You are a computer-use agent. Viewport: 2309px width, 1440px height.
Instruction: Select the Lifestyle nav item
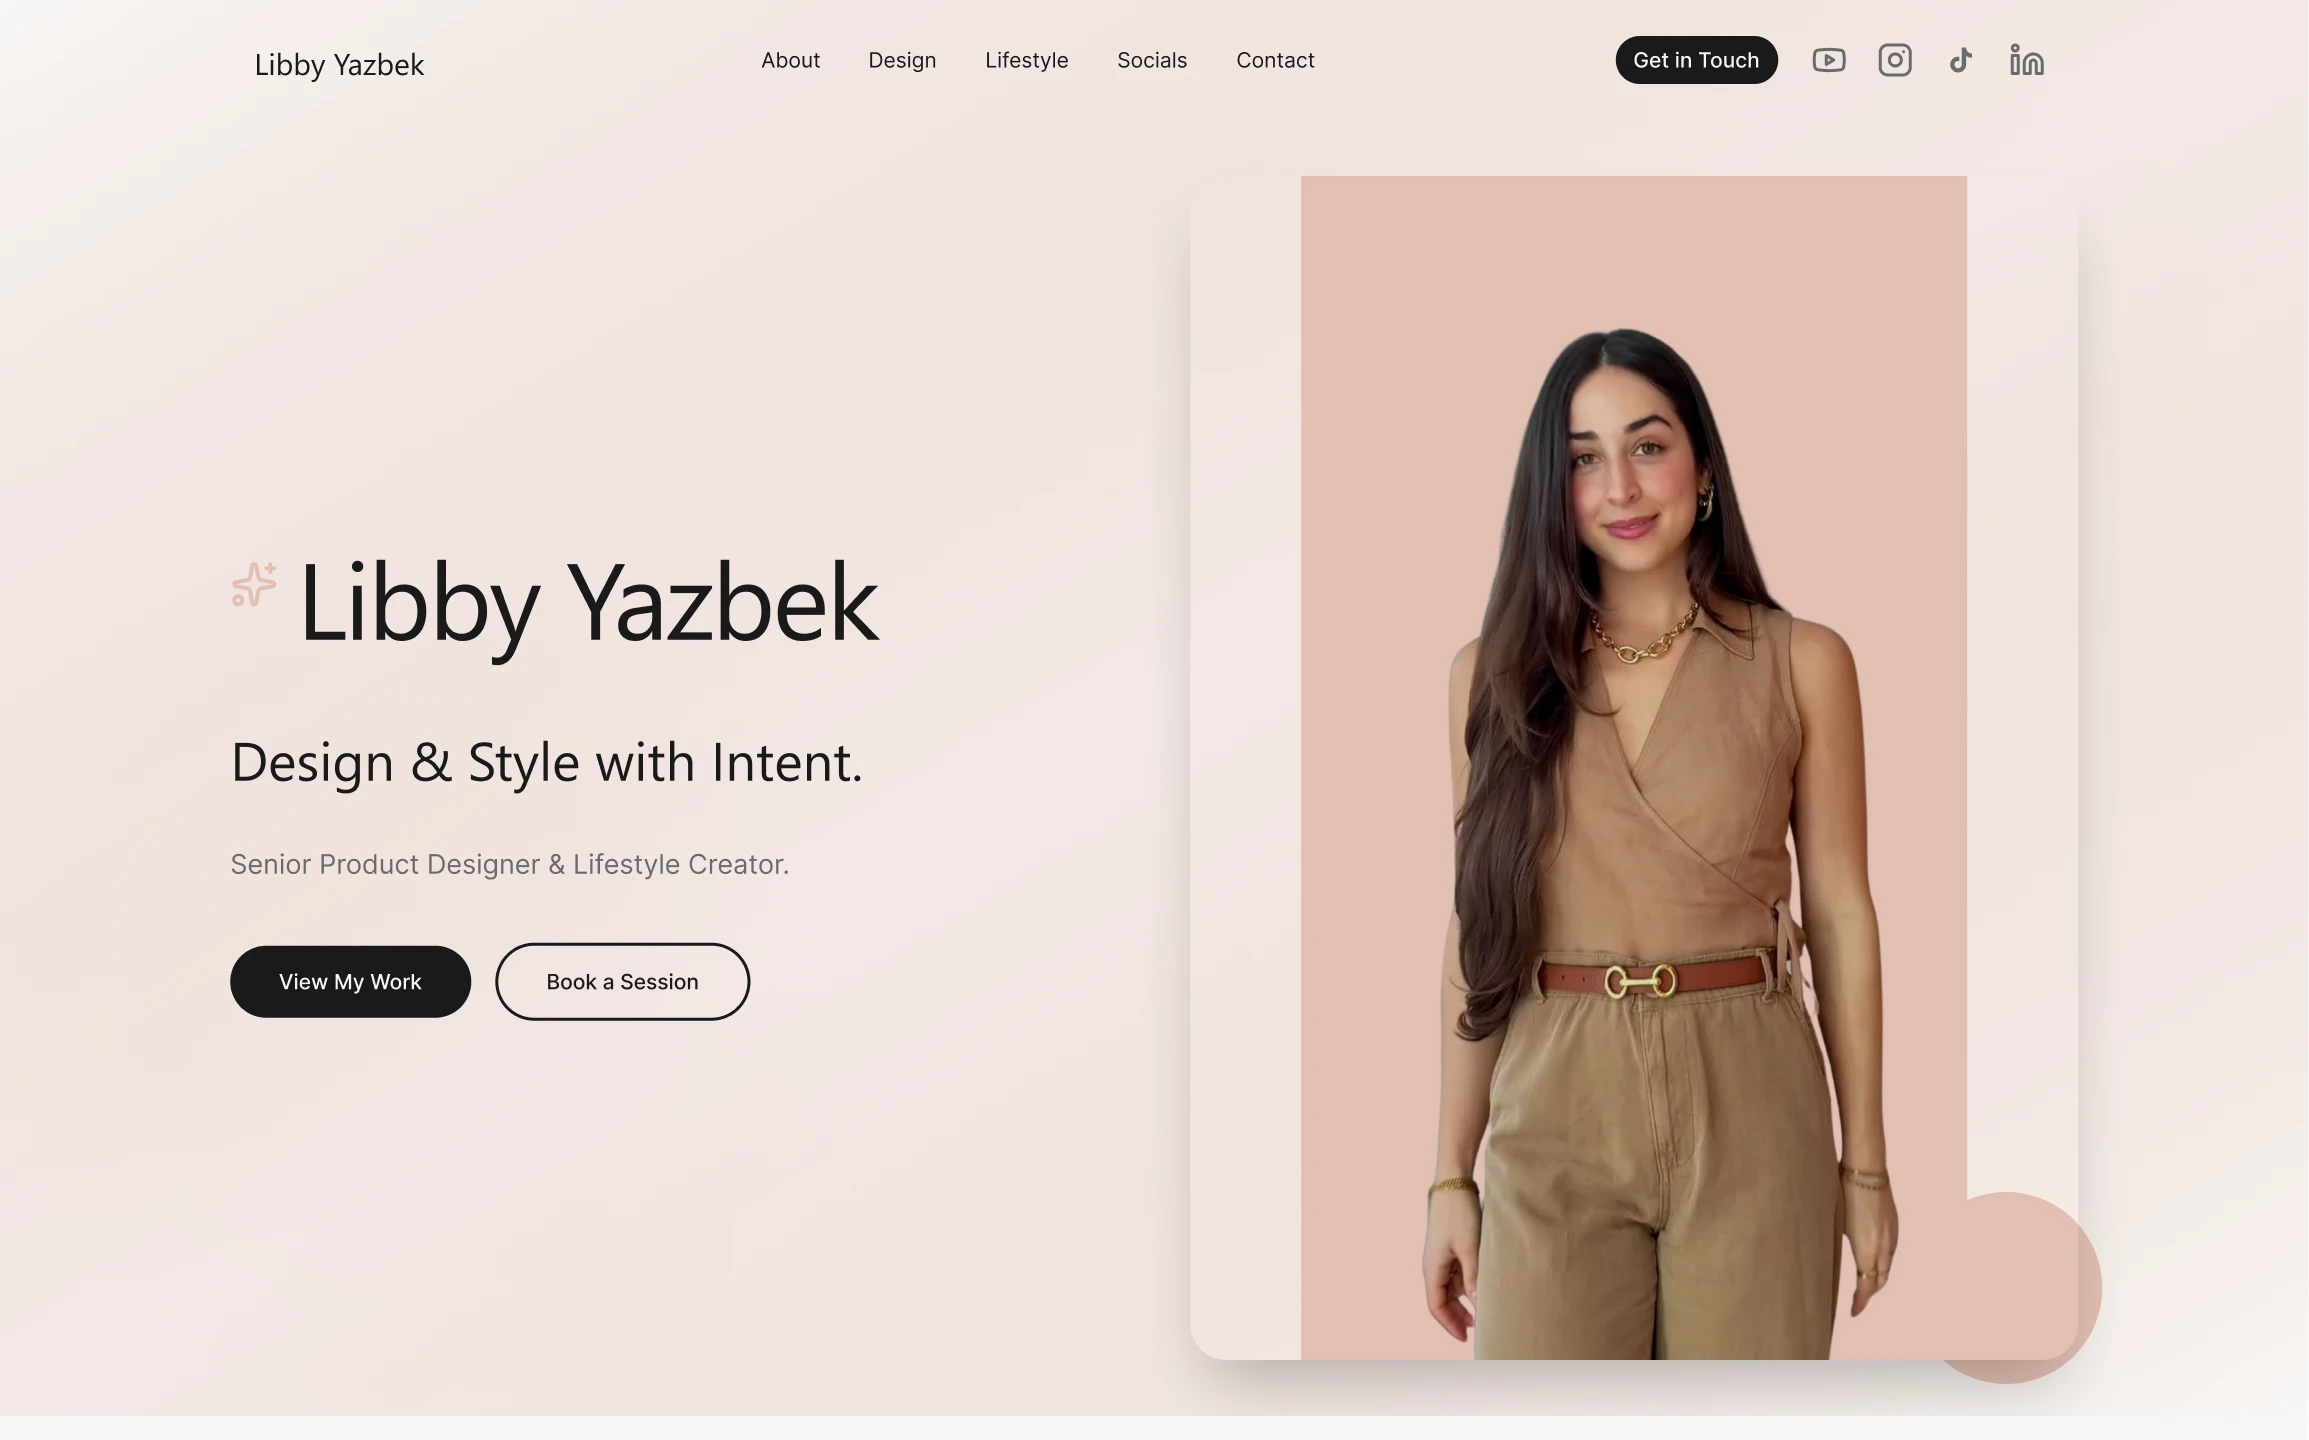pyautogui.click(x=1026, y=60)
